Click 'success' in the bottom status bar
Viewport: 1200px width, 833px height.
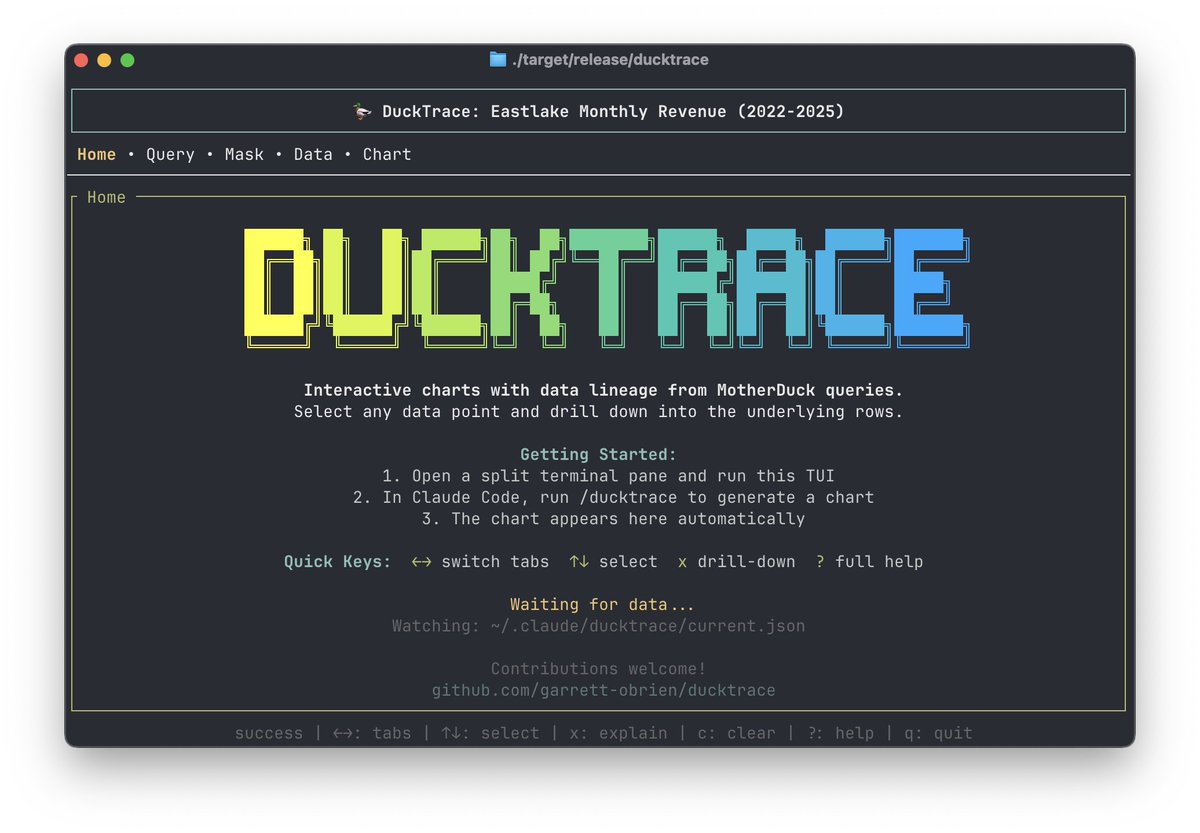click(268, 733)
